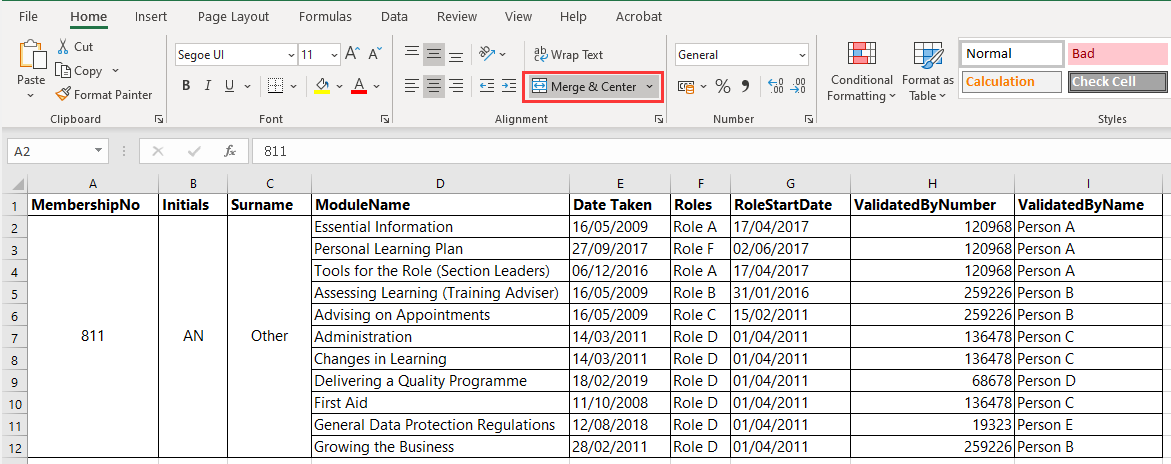Select cell Essential Information
Screen dimensions: 1171x464
(x=440, y=227)
